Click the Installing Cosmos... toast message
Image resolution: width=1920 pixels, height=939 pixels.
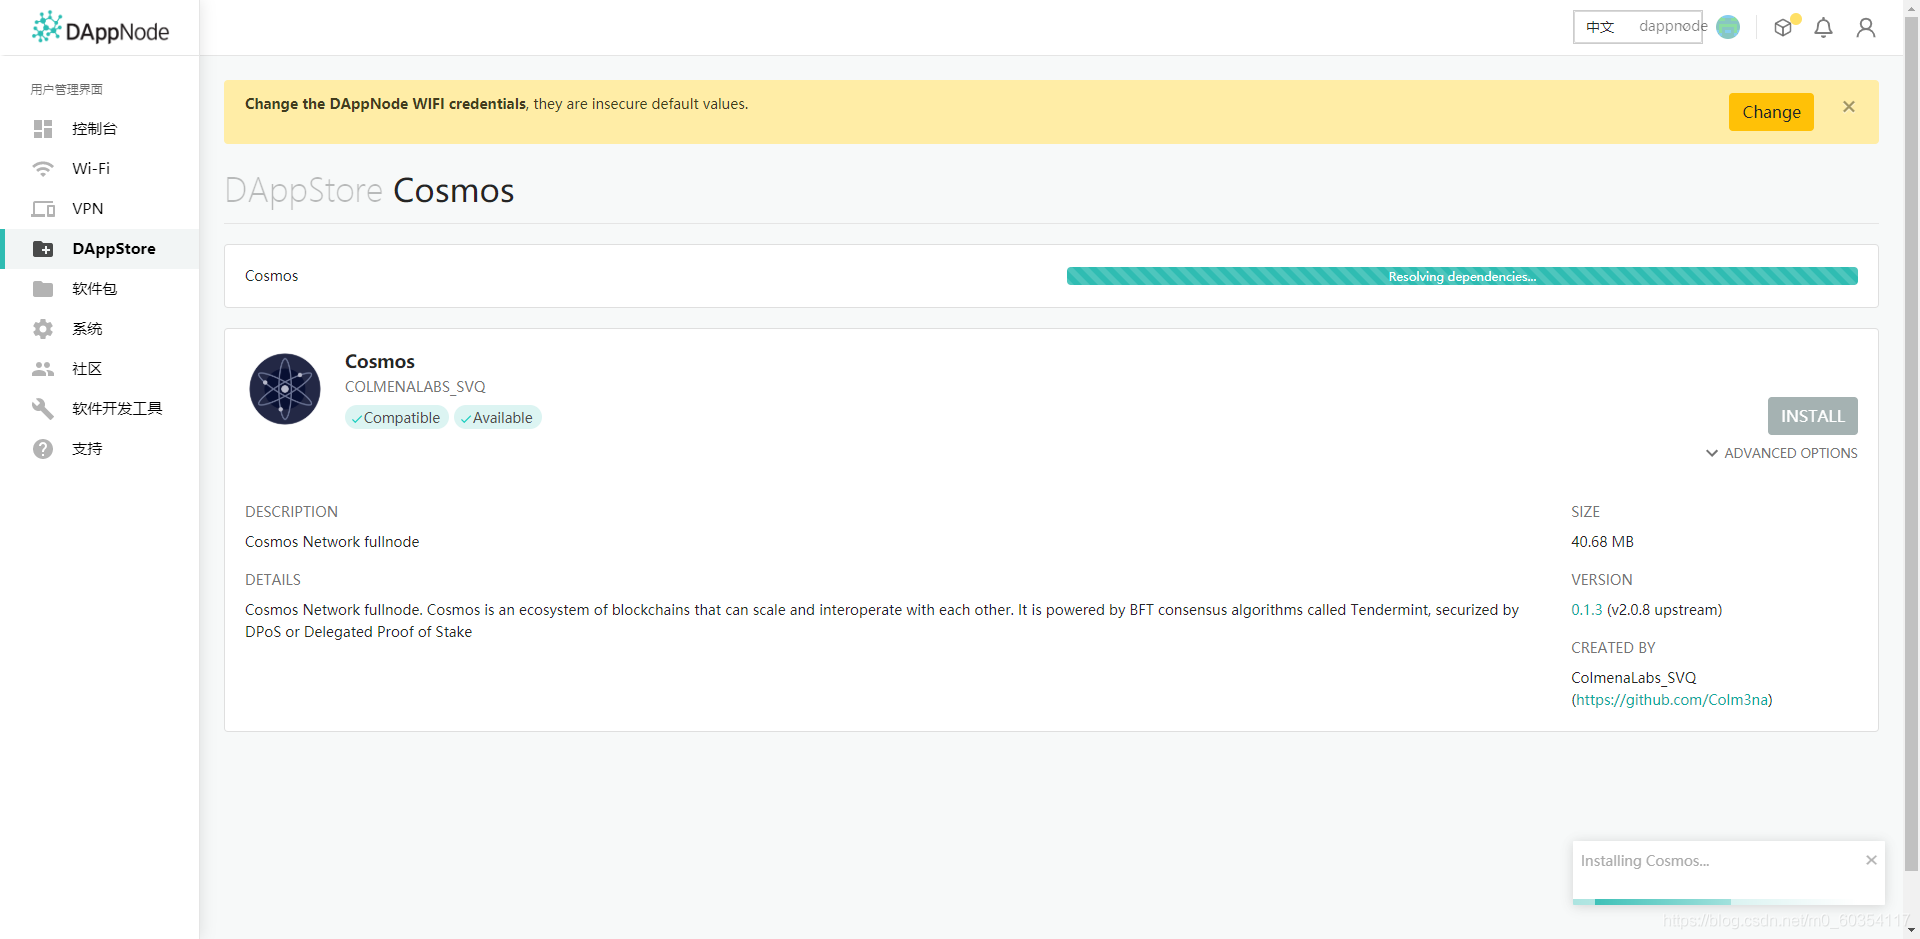click(x=1645, y=861)
